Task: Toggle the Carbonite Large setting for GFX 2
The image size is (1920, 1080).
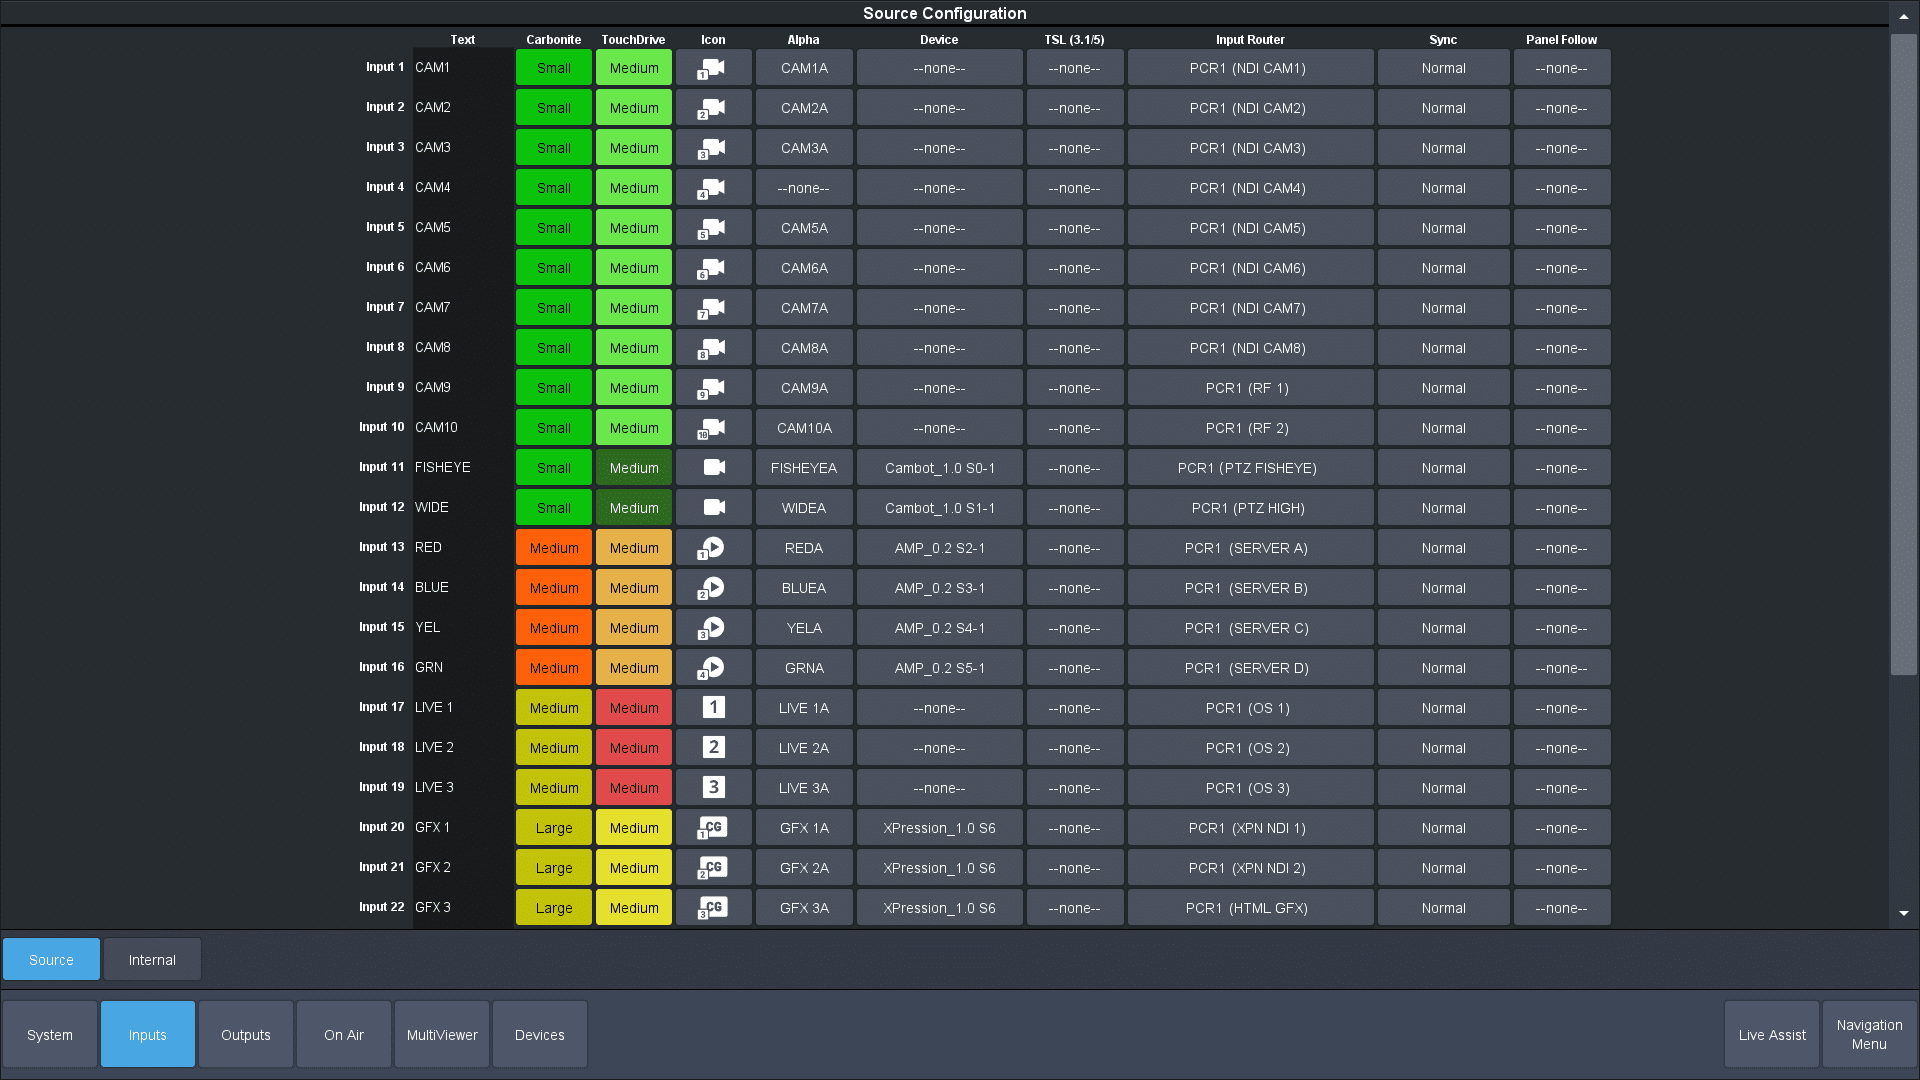Action: 554,868
